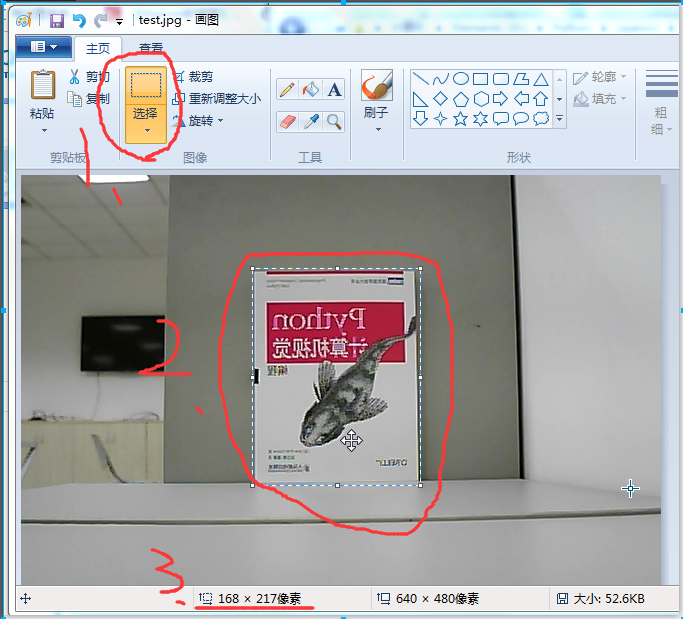Screen dimensions: 683x619
Task: Click the 粘贴 clipboard icon
Action: click(x=42, y=84)
